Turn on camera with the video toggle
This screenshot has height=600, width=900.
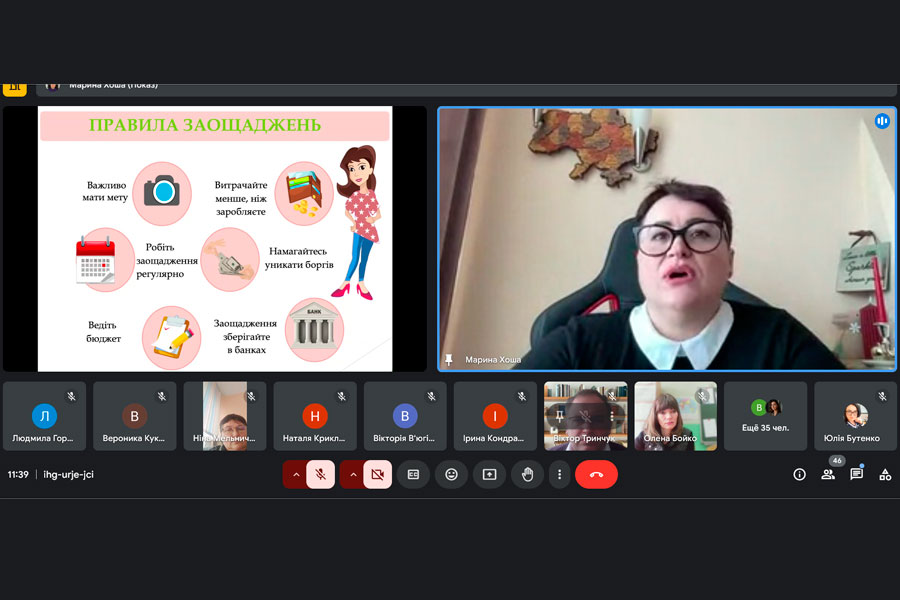coord(377,474)
